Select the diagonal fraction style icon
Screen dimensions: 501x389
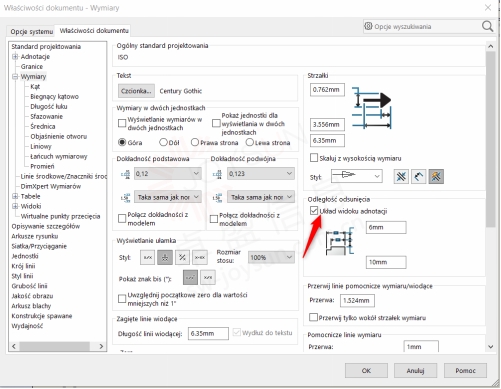pos(182,258)
